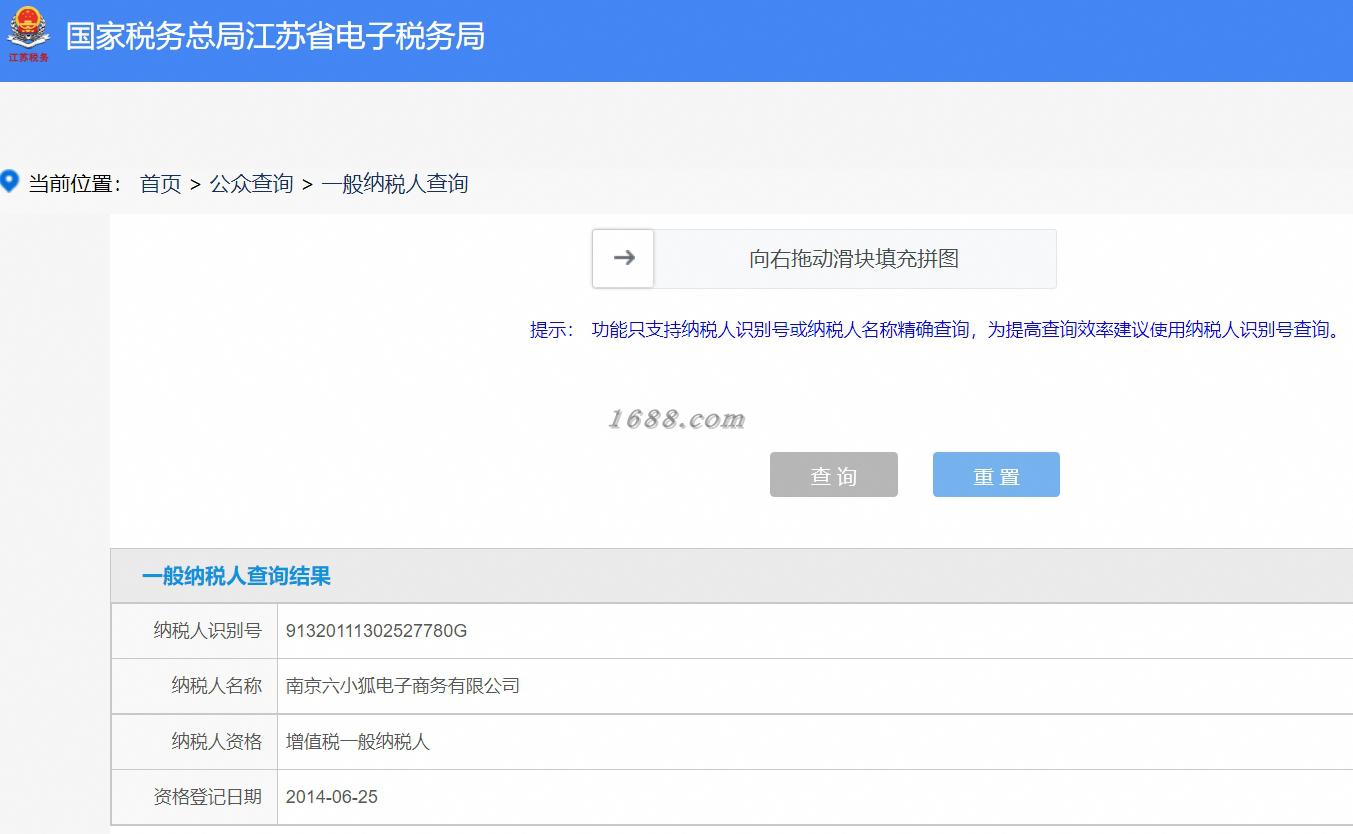Click the arrow slider handle for puzzle
The height and width of the screenshot is (834, 1353).
coord(623,258)
